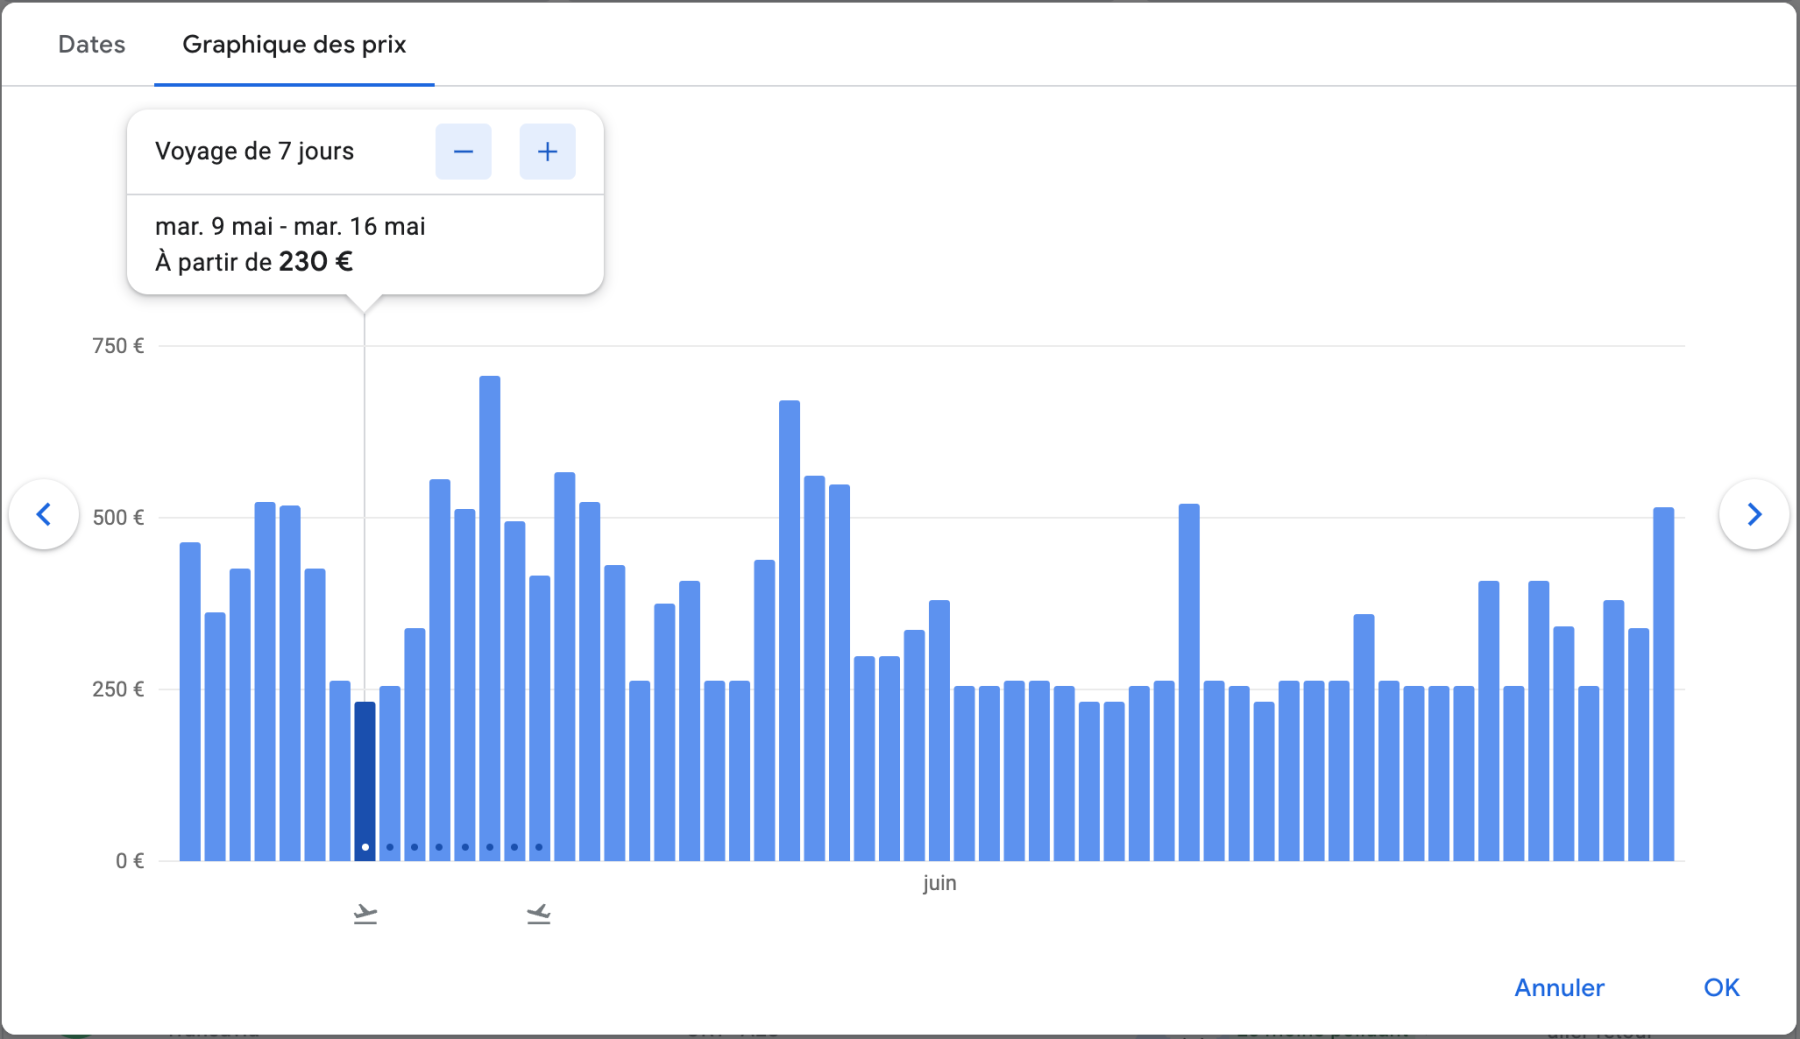
Task: Click the landing plane icon below chart
Action: [x=539, y=914]
